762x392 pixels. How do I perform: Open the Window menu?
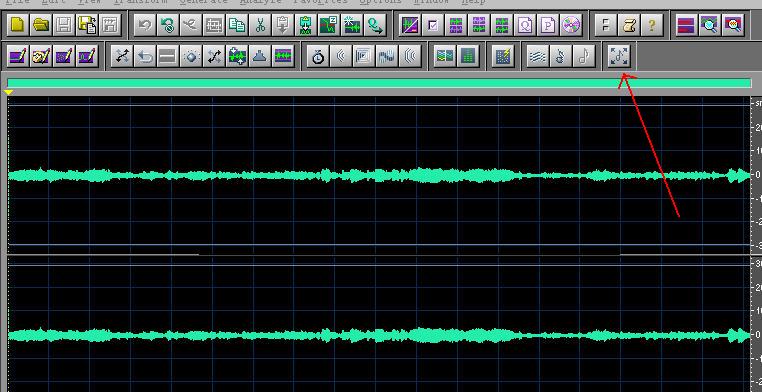[x=432, y=1]
